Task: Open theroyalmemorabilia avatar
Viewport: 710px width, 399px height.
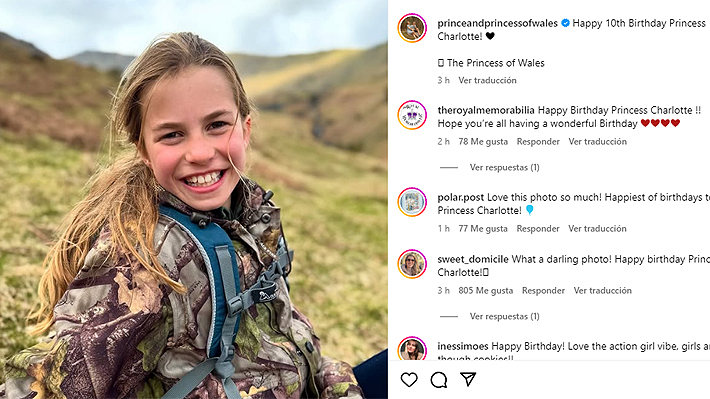Action: 412,115
